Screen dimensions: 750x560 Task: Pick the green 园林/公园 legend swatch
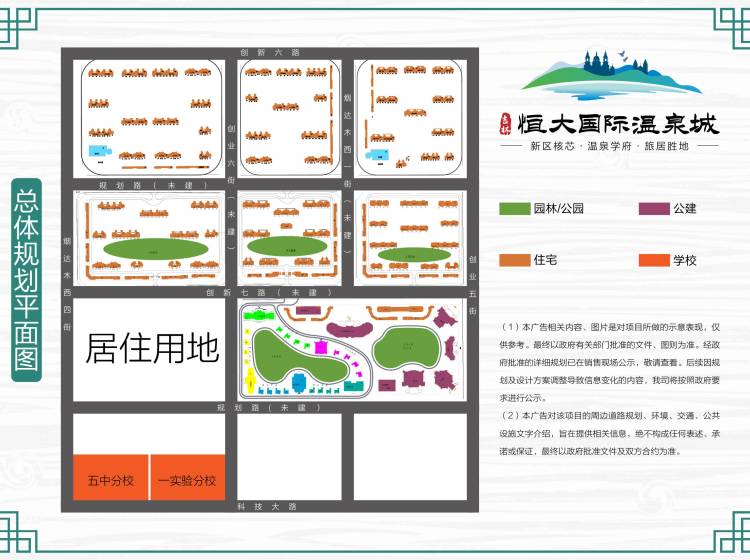tap(515, 209)
